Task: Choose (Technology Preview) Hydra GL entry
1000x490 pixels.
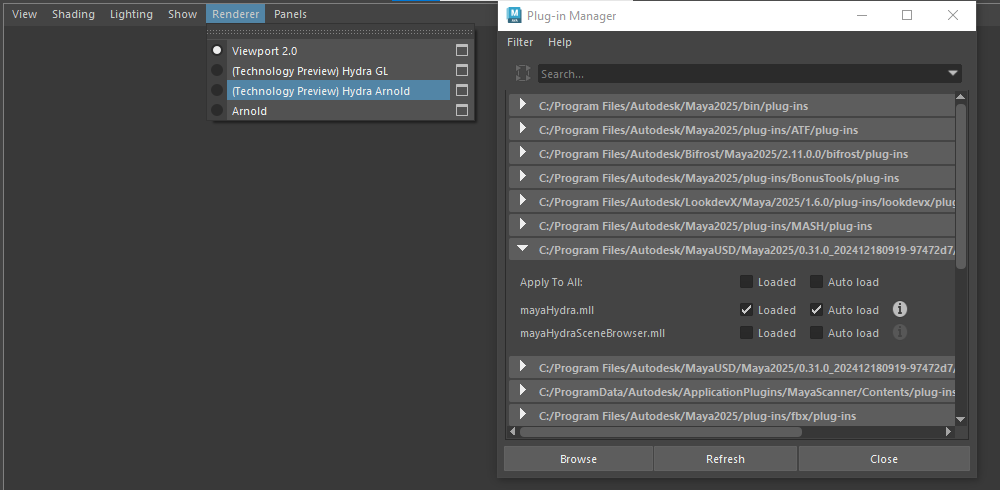Action: (x=310, y=71)
